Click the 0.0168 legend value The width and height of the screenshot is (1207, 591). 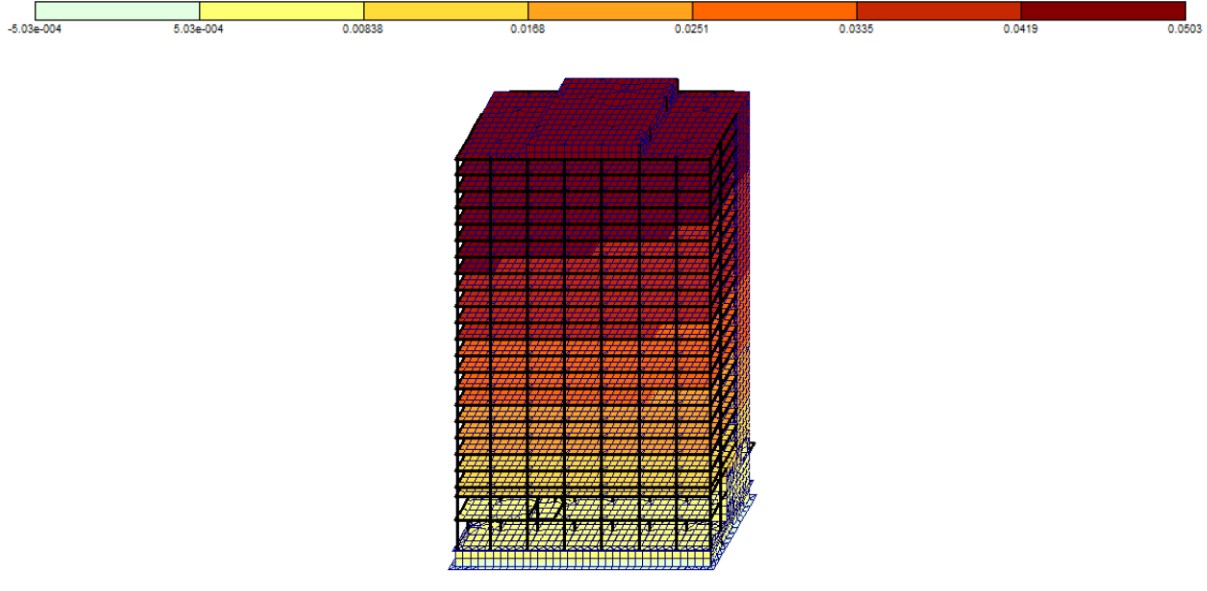click(528, 29)
